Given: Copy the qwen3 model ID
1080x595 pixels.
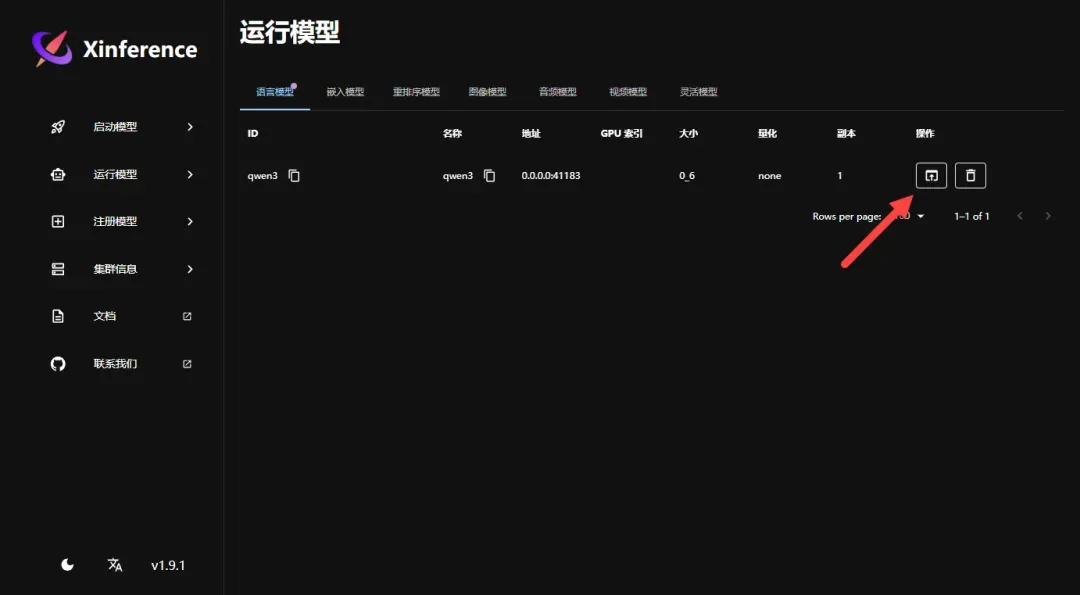Looking at the screenshot, I should click(294, 176).
